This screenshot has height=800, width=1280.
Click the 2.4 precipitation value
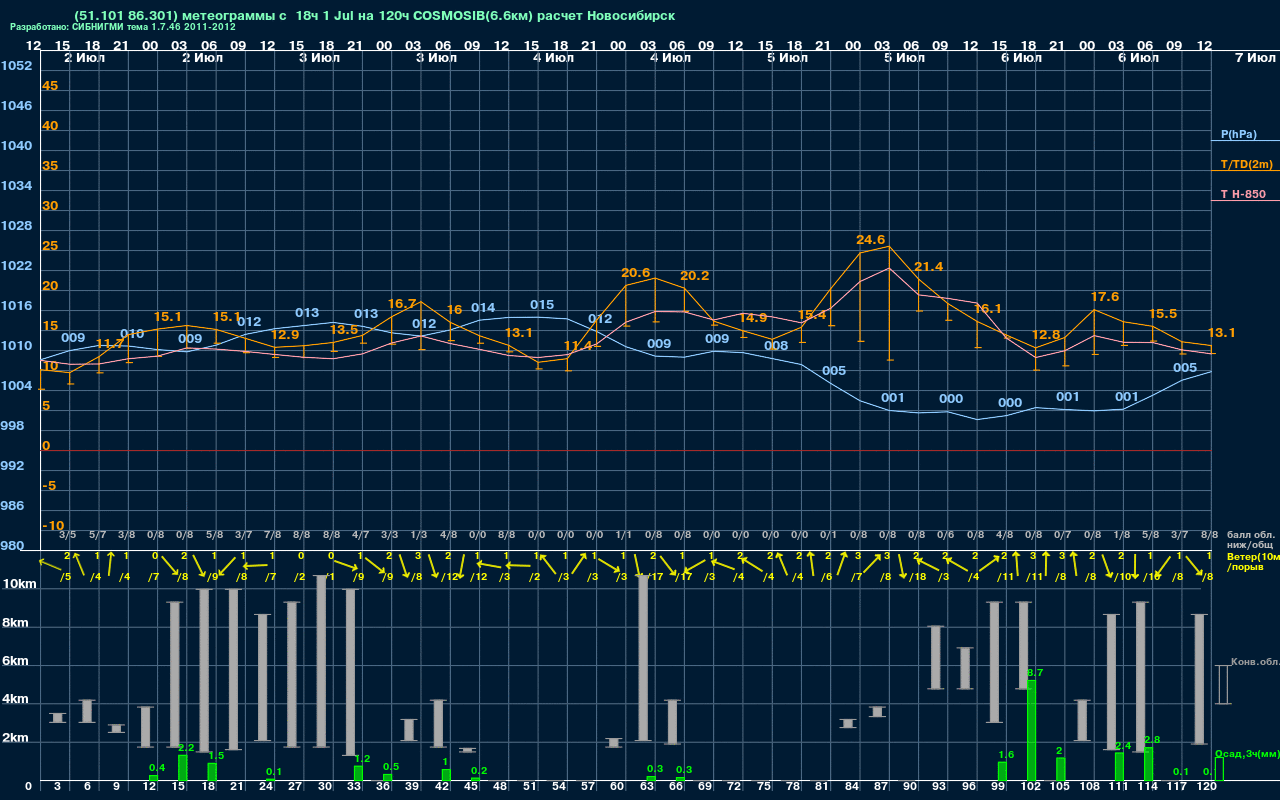(1123, 746)
